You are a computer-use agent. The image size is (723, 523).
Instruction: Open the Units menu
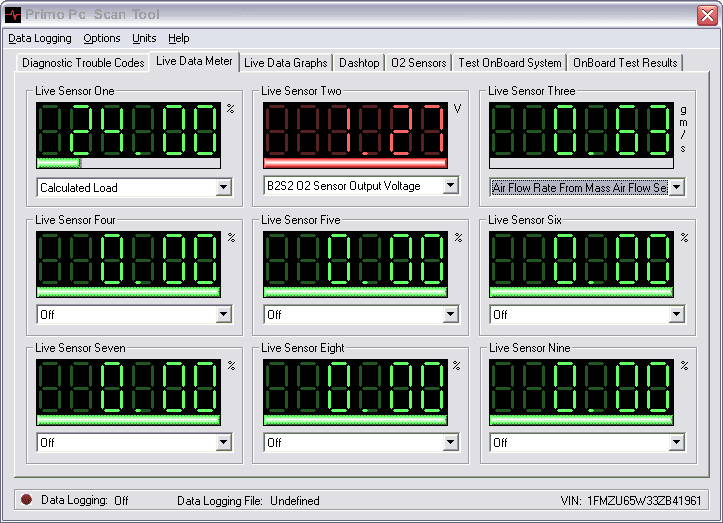[x=144, y=38]
